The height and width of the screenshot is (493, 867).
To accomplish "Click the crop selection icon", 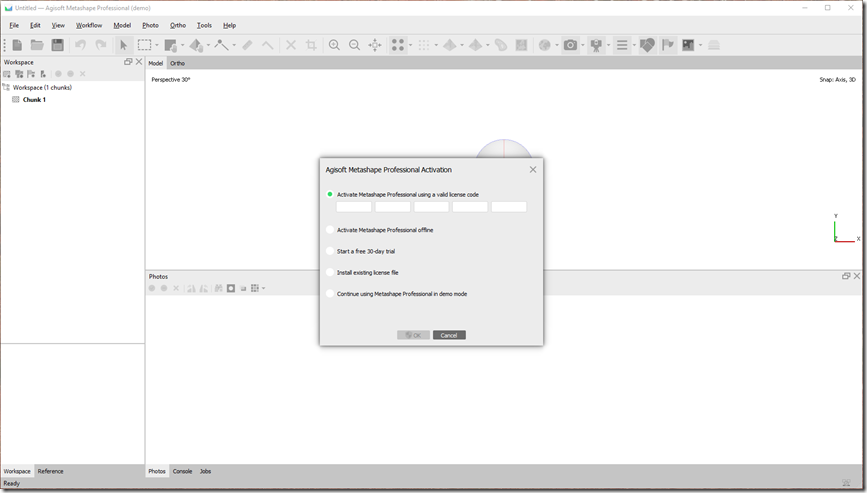I will click(x=311, y=45).
